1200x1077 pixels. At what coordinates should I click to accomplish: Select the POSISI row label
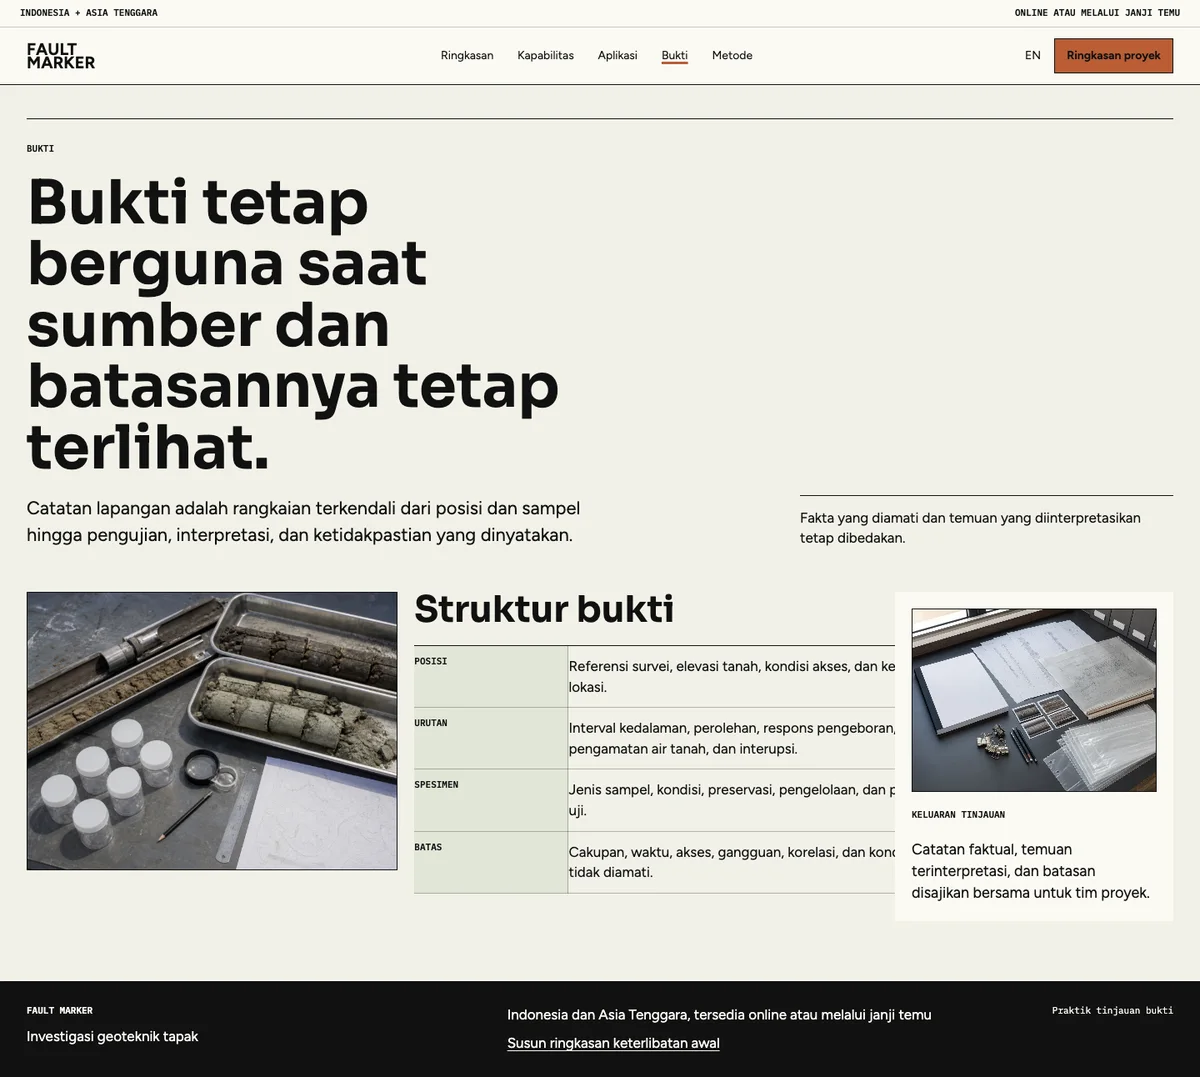click(x=431, y=662)
